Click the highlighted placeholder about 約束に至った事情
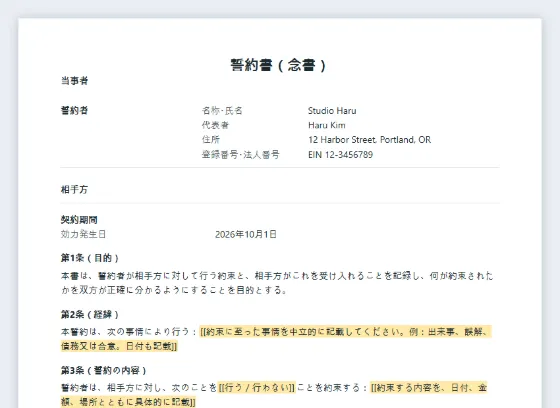The image size is (560, 408). (x=276, y=339)
